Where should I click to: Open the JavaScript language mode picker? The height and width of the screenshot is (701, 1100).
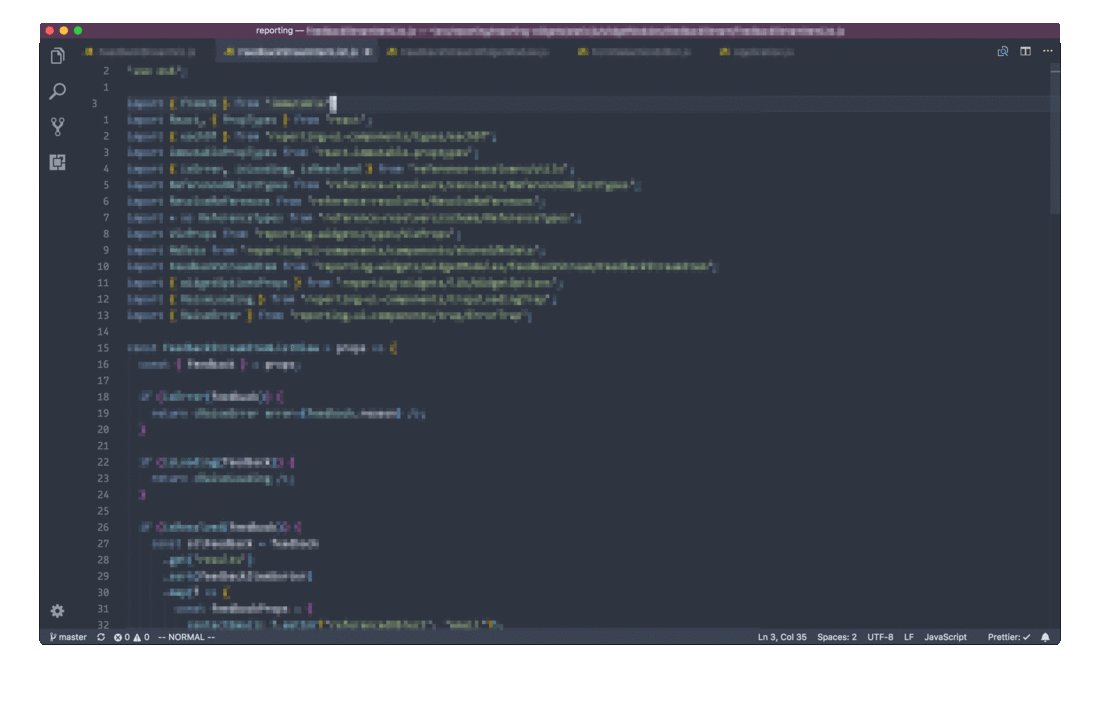point(944,636)
